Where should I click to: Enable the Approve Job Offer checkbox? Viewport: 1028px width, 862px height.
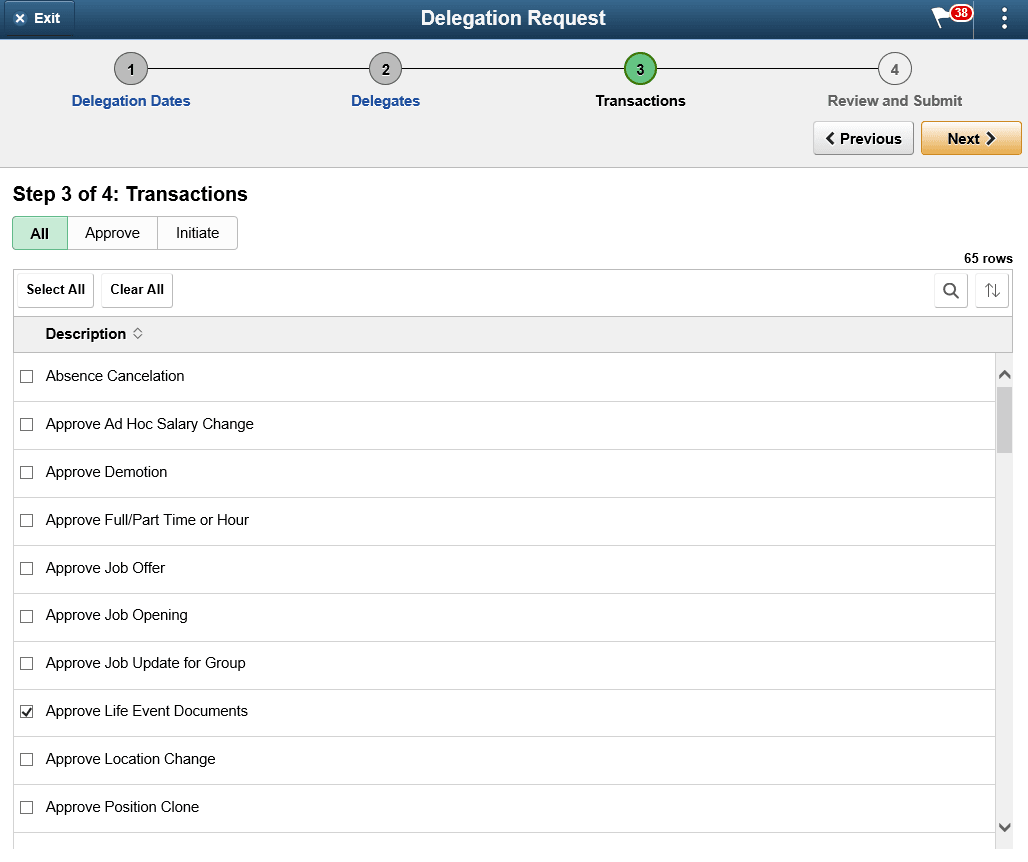pos(26,567)
